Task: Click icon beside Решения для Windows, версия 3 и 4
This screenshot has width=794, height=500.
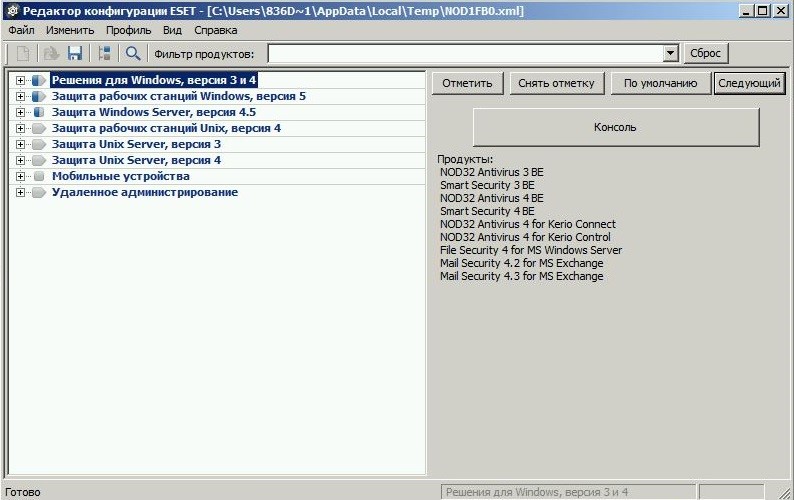Action: tap(38, 81)
